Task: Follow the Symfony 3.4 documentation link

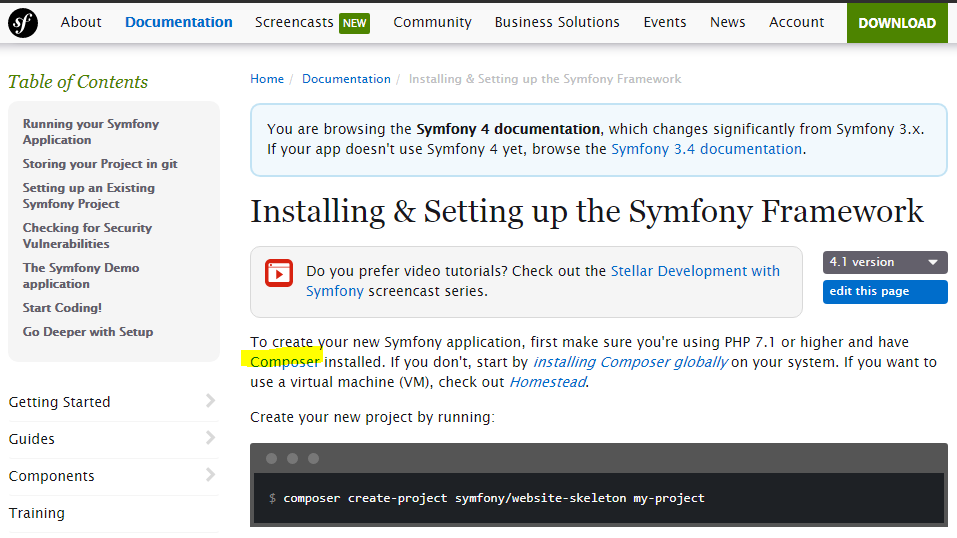Action: 706,149
